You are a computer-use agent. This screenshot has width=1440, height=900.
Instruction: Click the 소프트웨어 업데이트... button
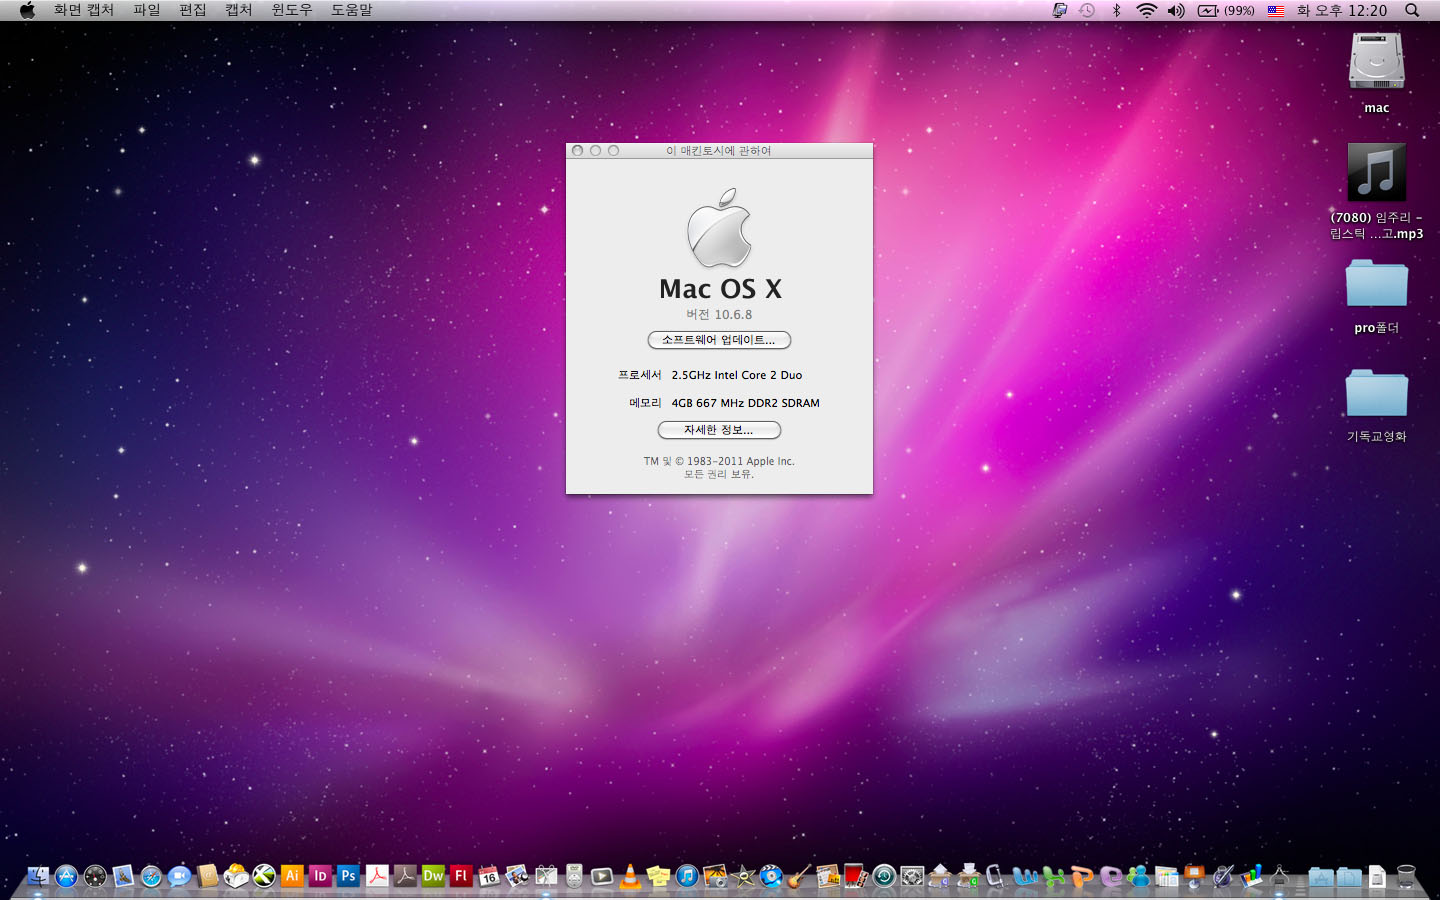pos(719,340)
